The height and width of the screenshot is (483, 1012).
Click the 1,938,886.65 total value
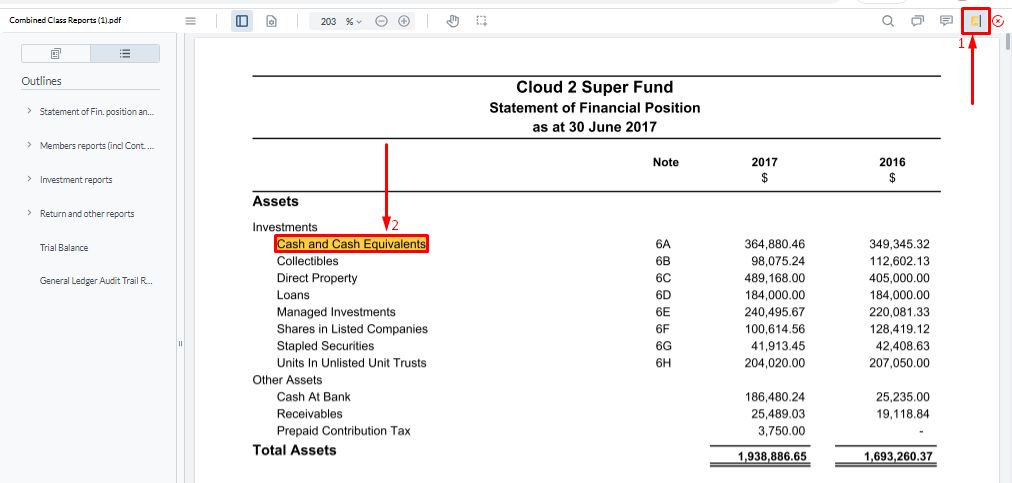pyautogui.click(x=772, y=457)
